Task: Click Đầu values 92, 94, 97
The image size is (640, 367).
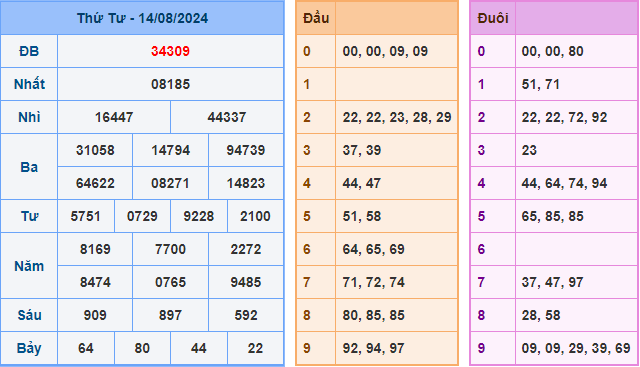Action: coord(373,349)
